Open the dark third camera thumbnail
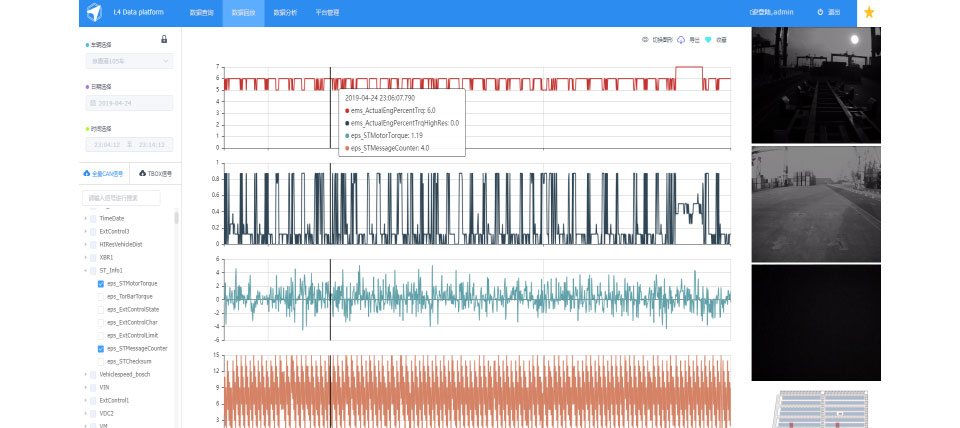The height and width of the screenshot is (428, 960). (816, 323)
